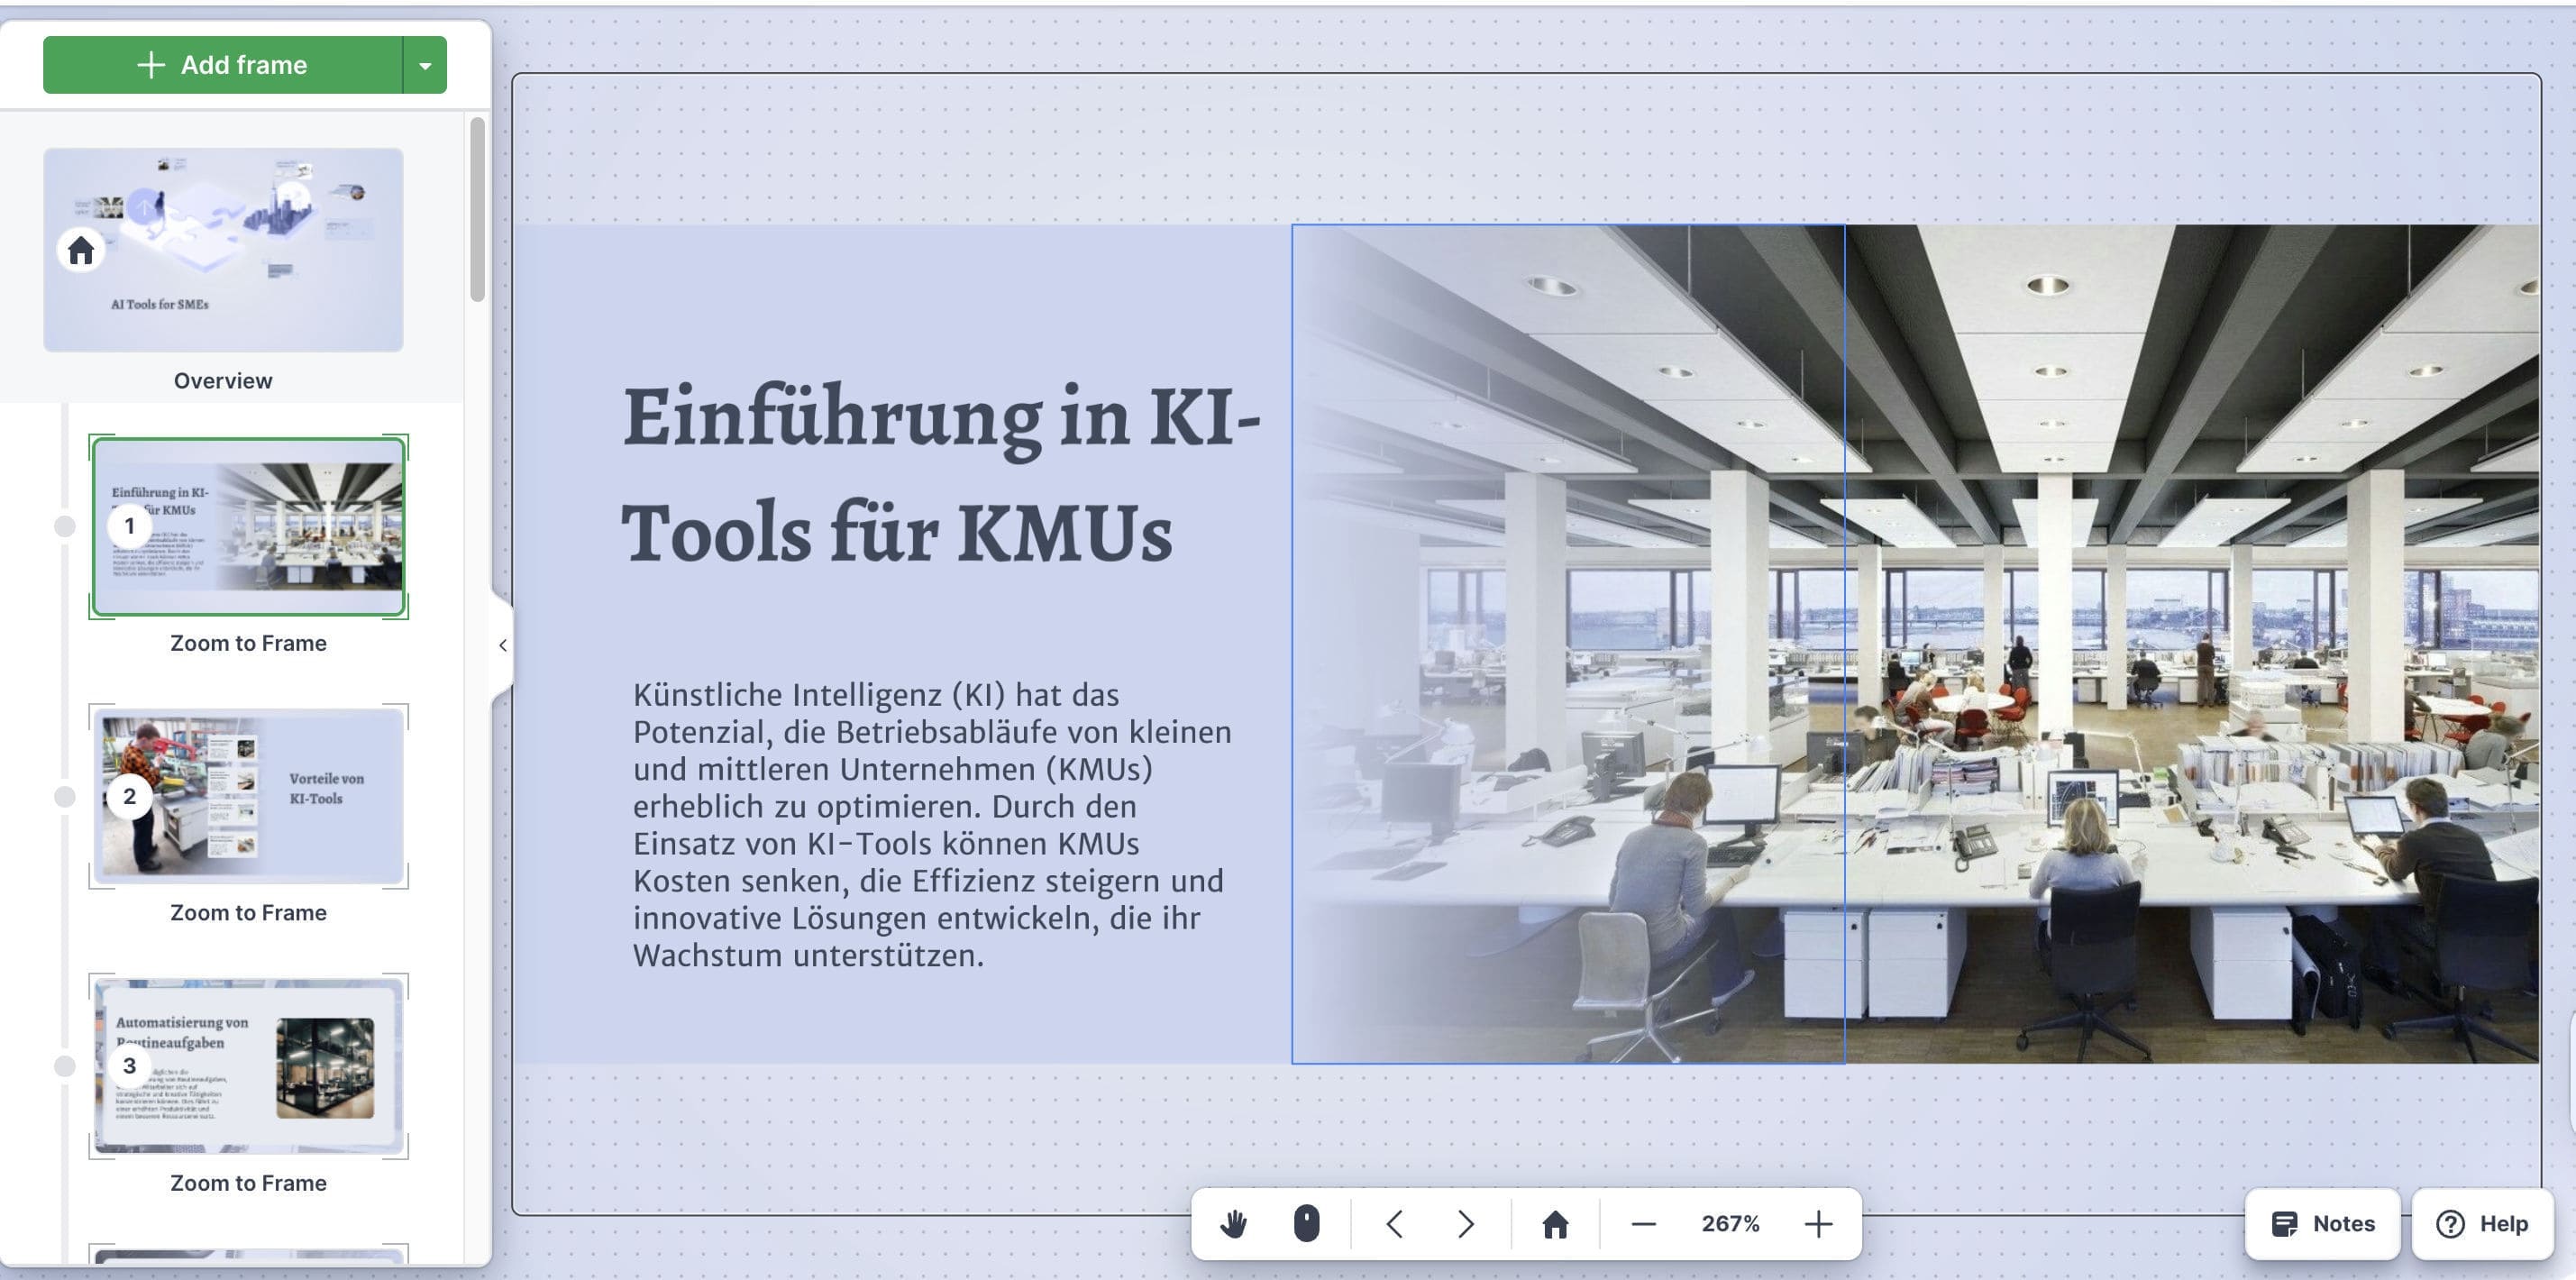Click path dot beside frame 2
Viewport: 2576px width, 1280px height.
(x=65, y=796)
